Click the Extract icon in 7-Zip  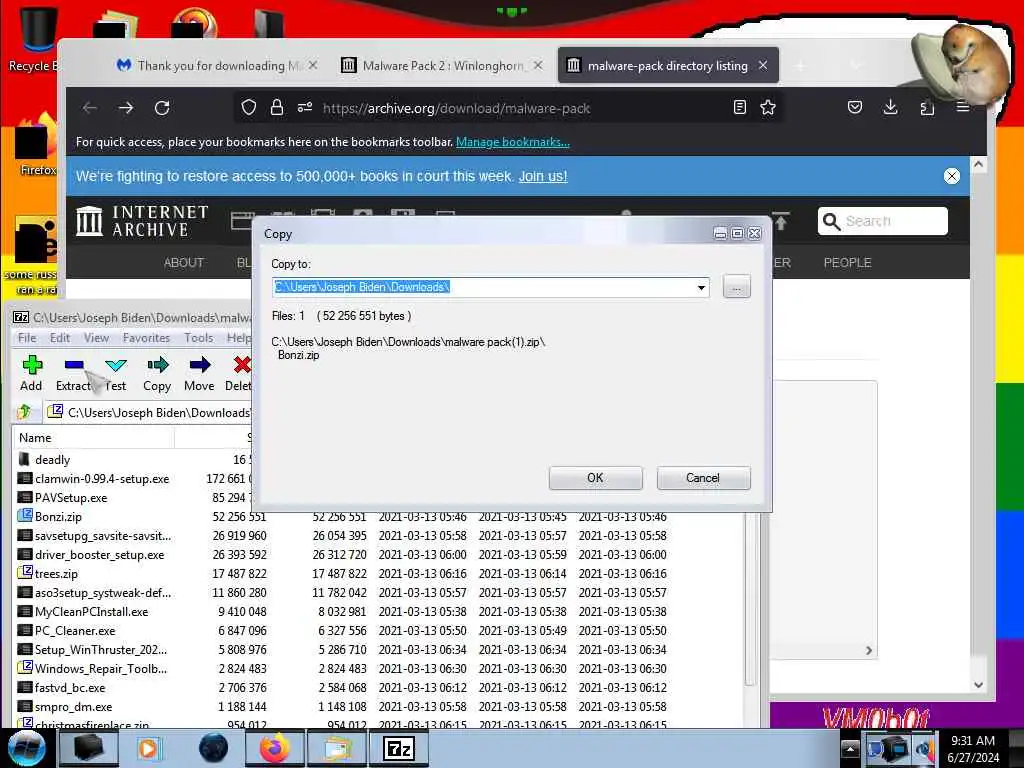(73, 373)
